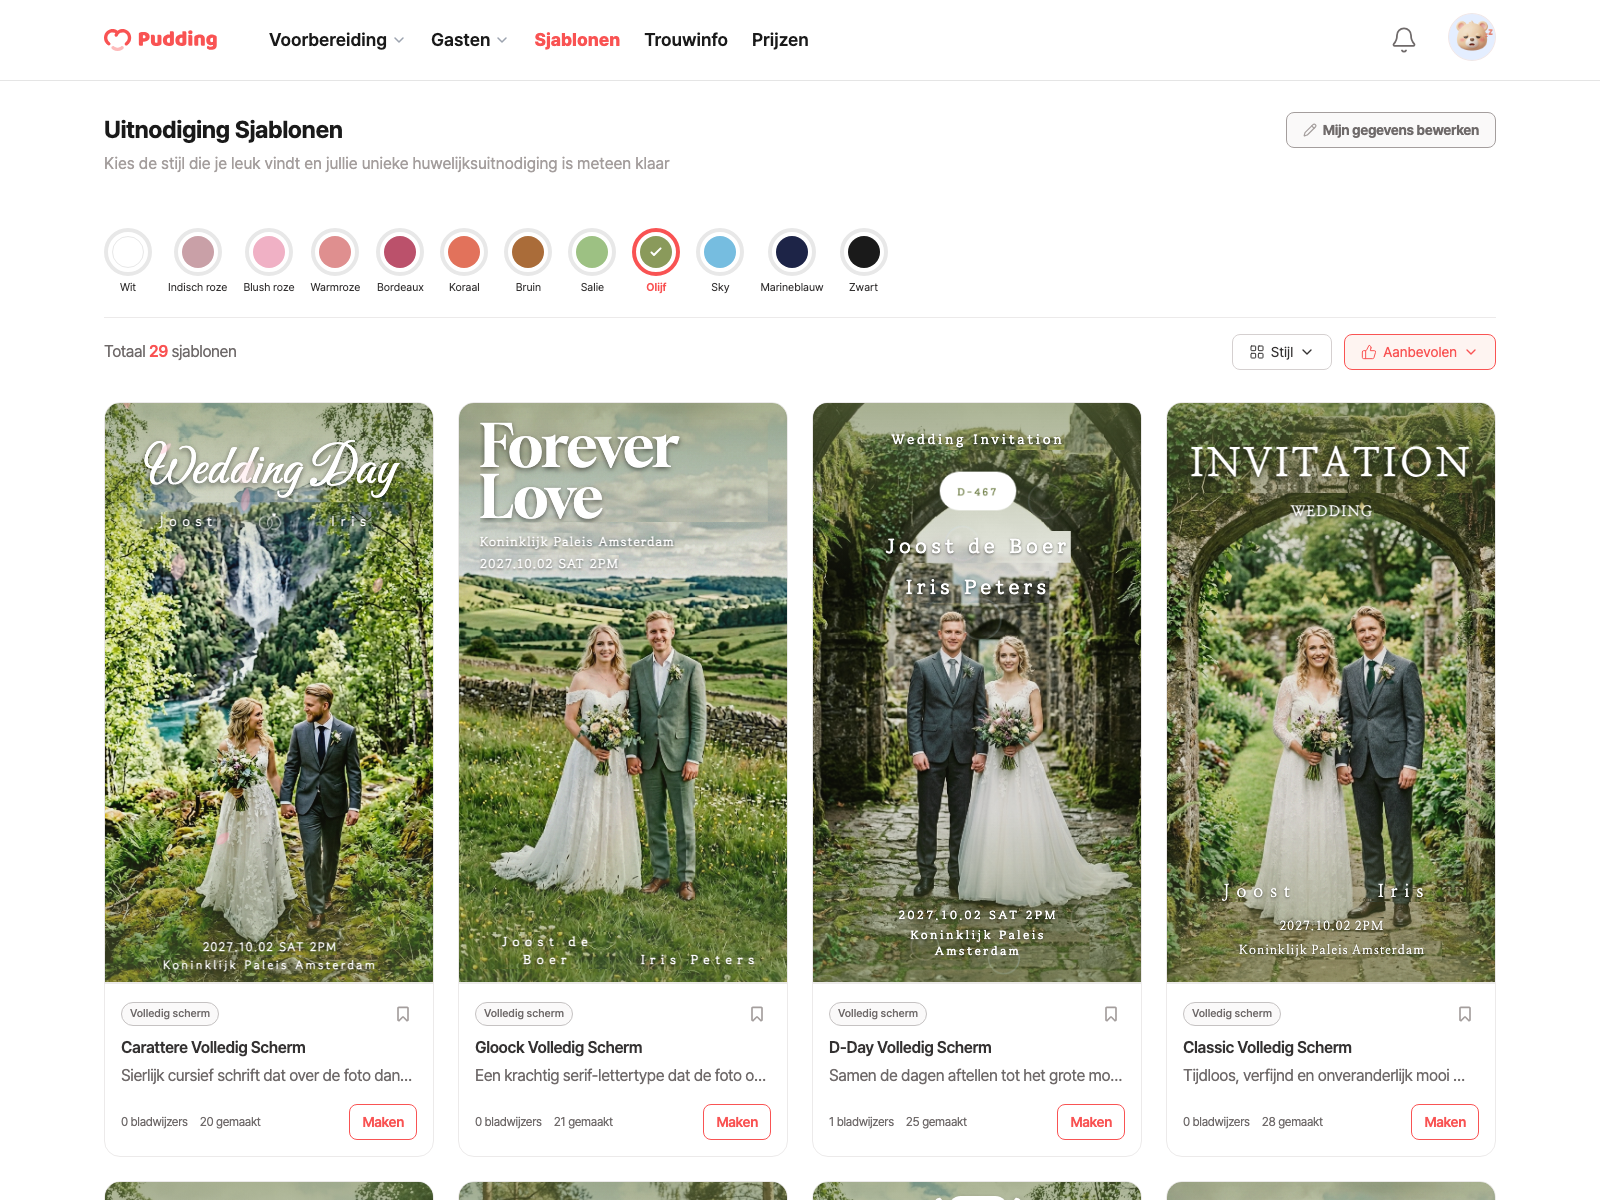Open the Forever Love template preview
The image size is (1600, 1200).
coord(623,692)
